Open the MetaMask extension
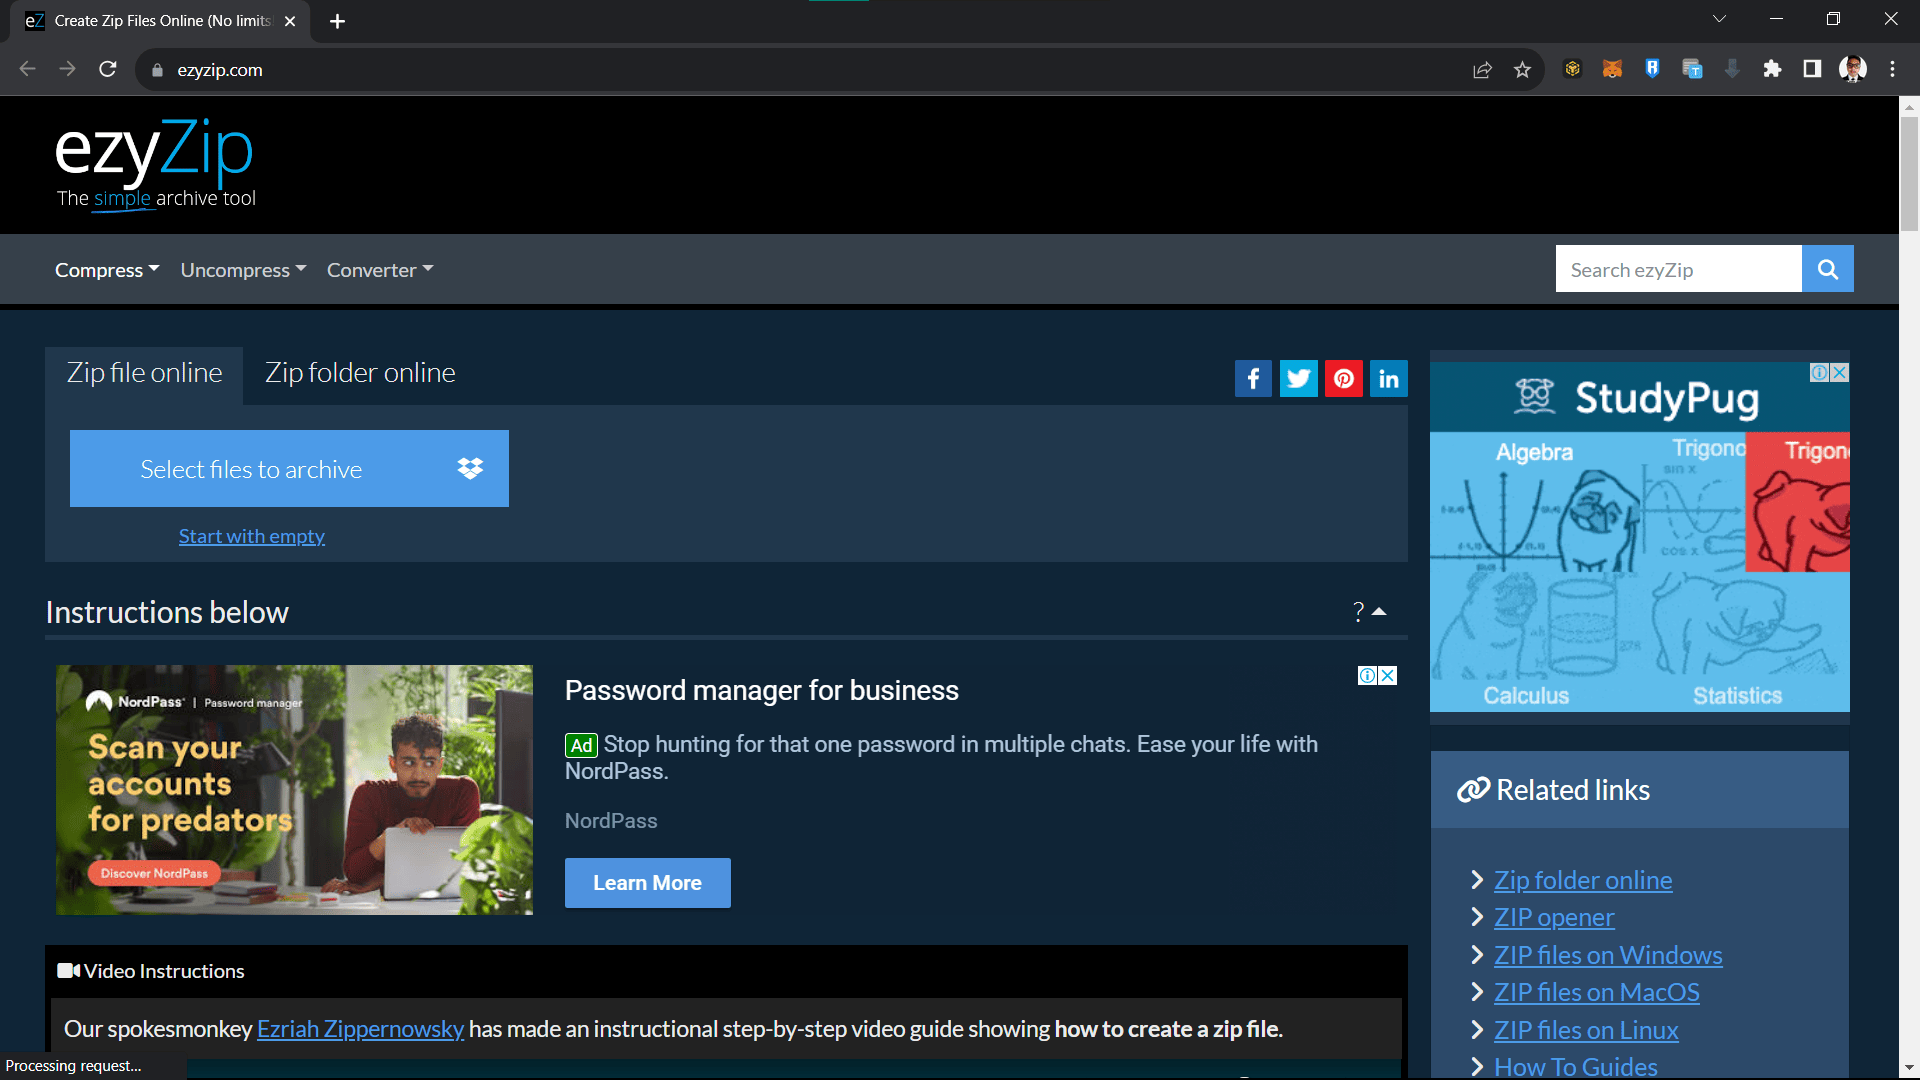This screenshot has width=1920, height=1080. tap(1612, 69)
